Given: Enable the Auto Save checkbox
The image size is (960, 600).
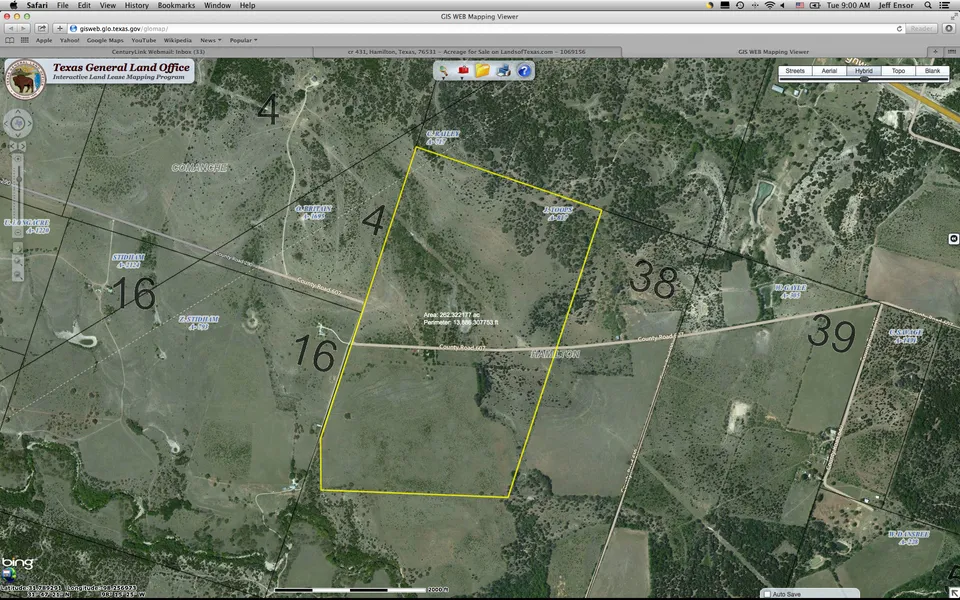Looking at the screenshot, I should (x=766, y=594).
